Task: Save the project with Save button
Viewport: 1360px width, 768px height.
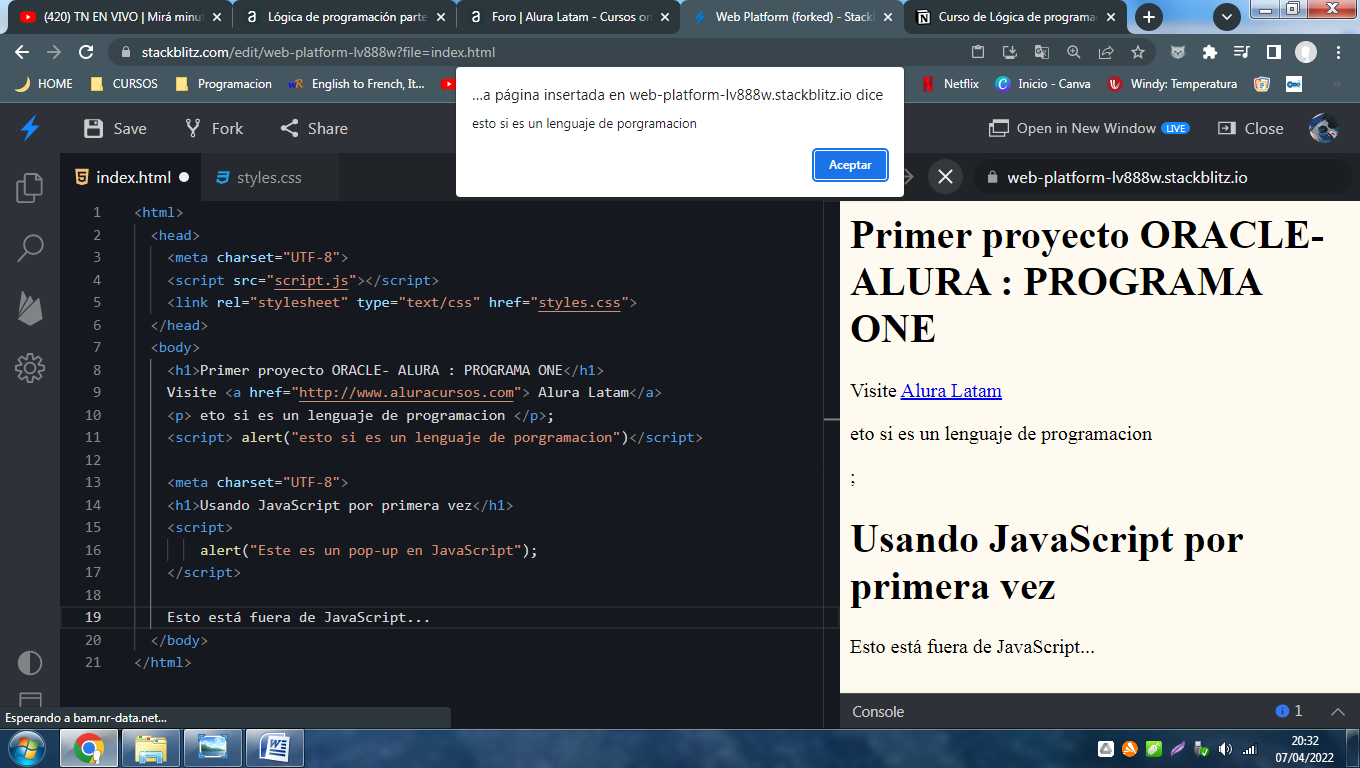Action: point(115,128)
